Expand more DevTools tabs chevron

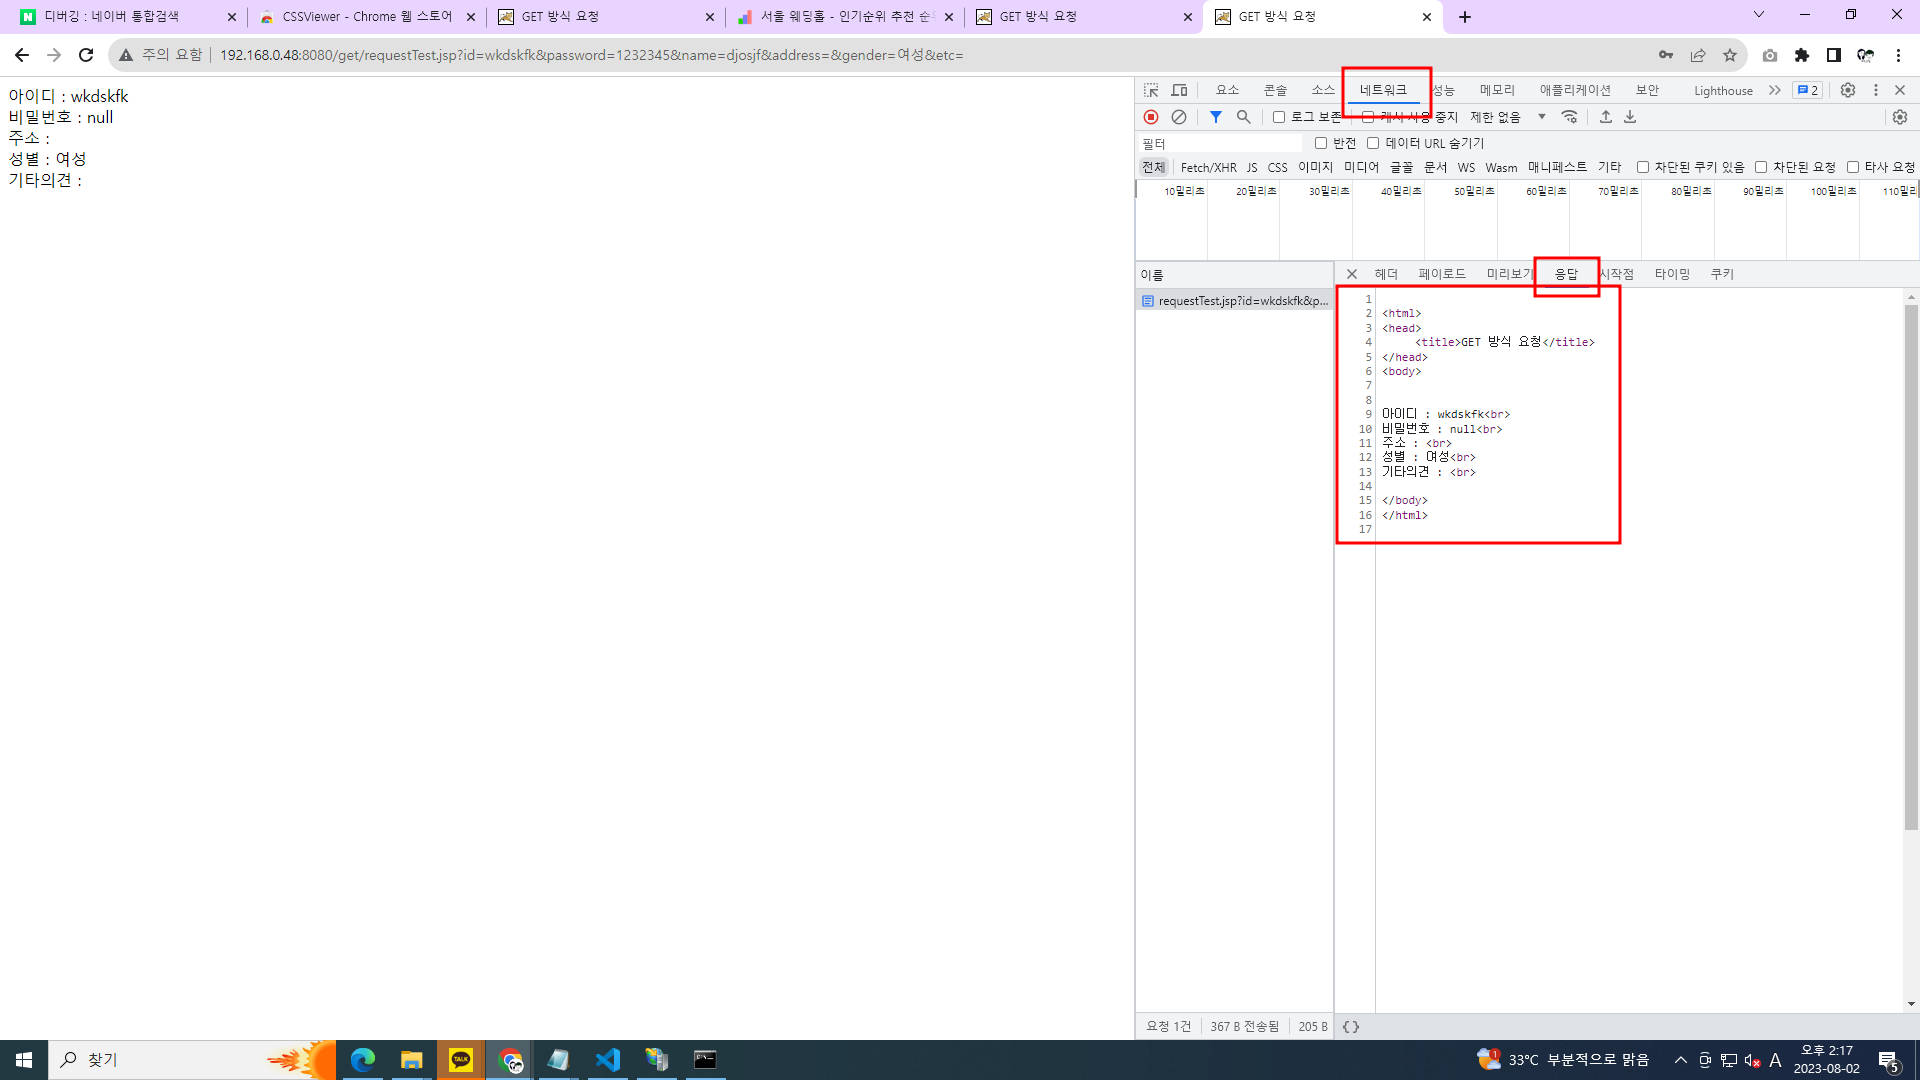1774,90
